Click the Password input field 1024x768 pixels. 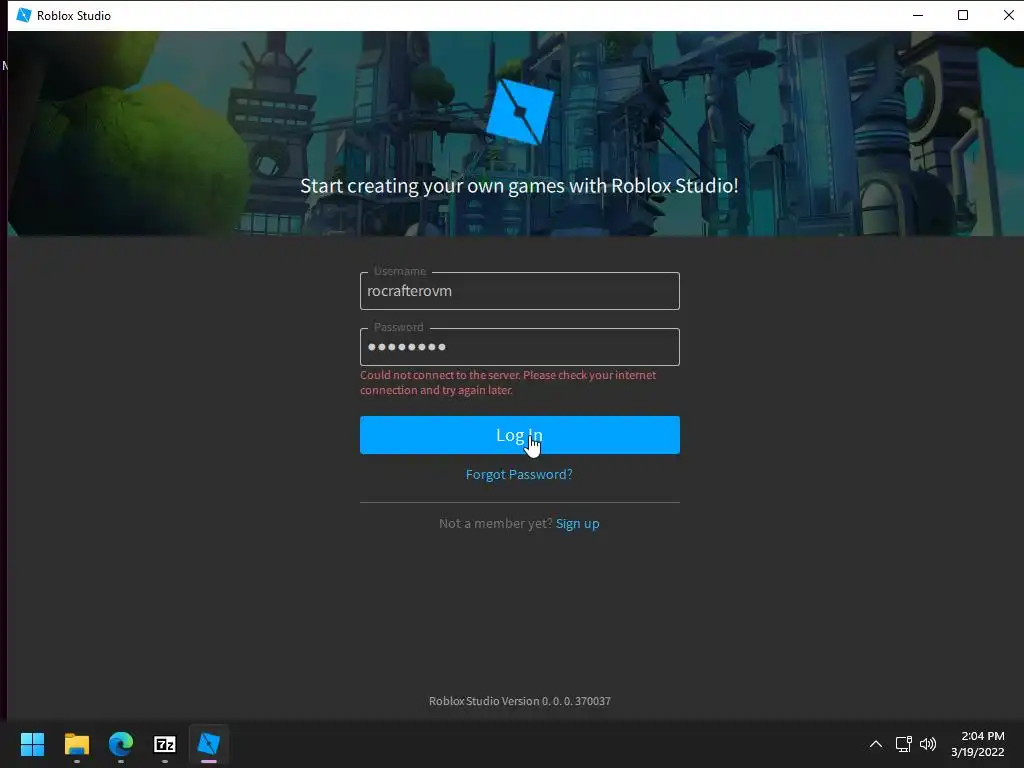click(519, 347)
